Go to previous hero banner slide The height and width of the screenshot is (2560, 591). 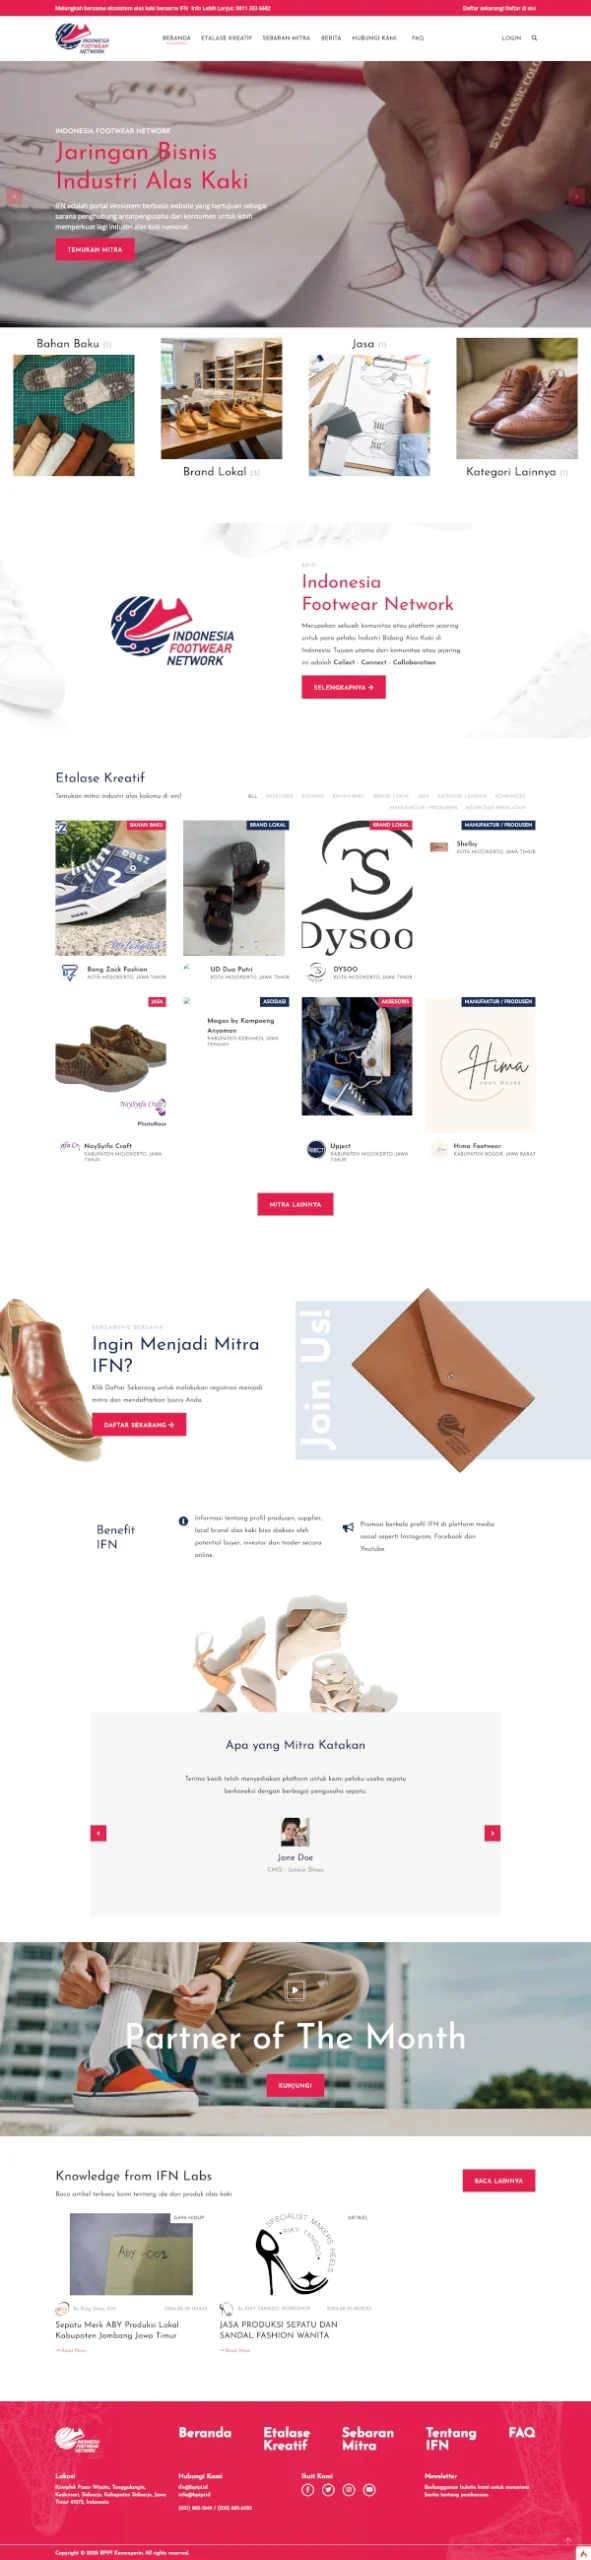click(14, 197)
